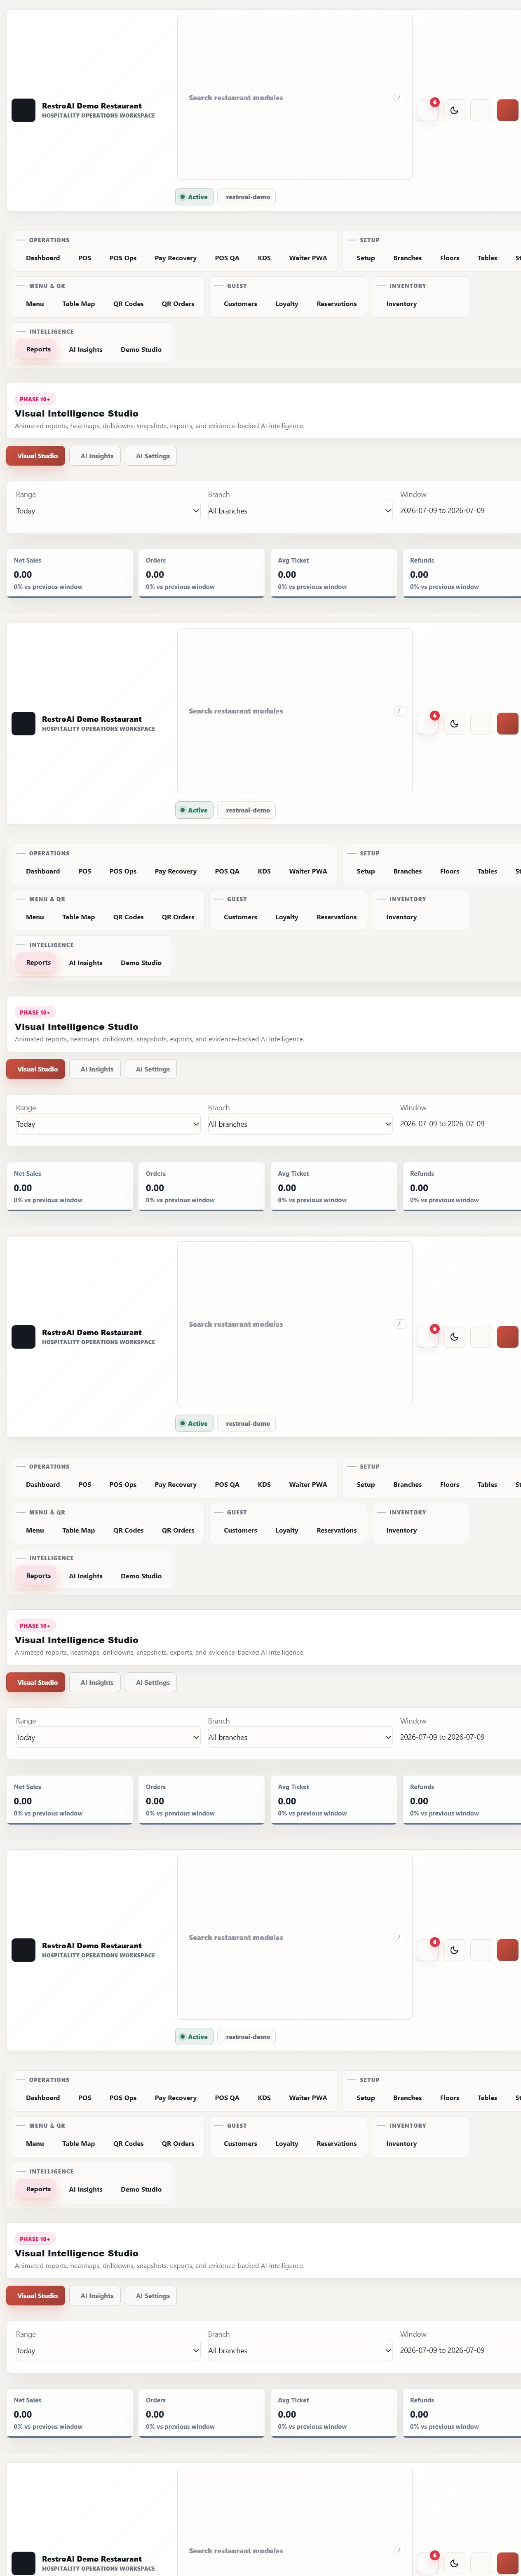The image size is (521, 2576).
Task: Open the Range dropdown in the first studio section
Action: [x=107, y=511]
